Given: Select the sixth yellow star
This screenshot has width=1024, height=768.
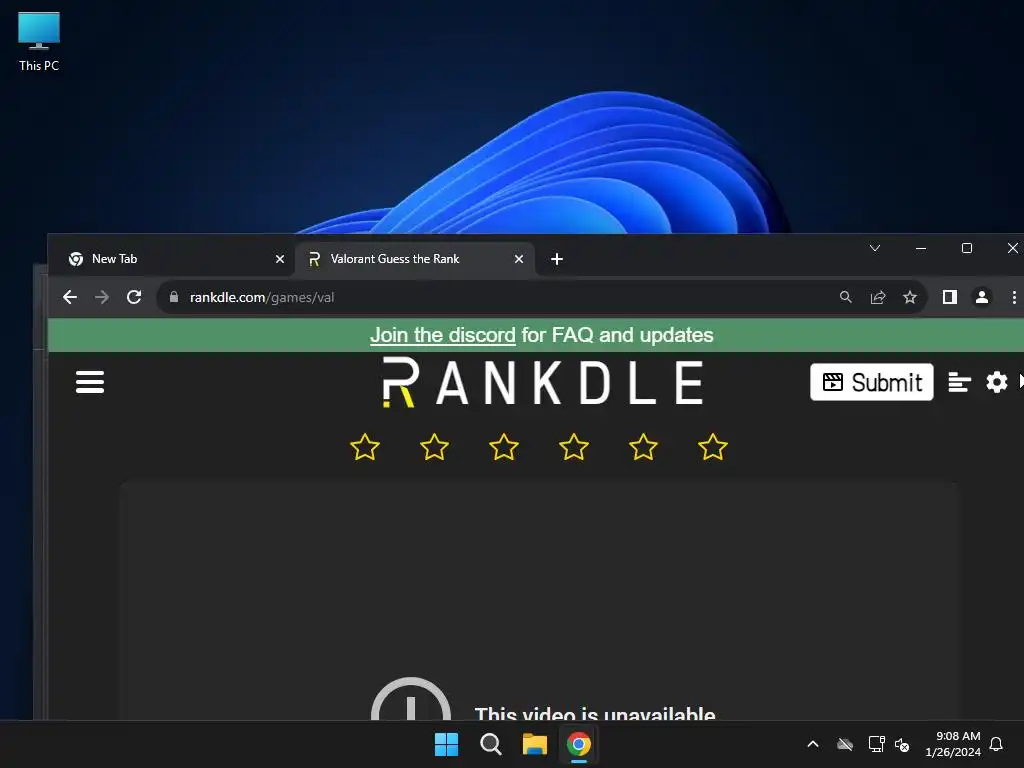Looking at the screenshot, I should click(x=712, y=447).
